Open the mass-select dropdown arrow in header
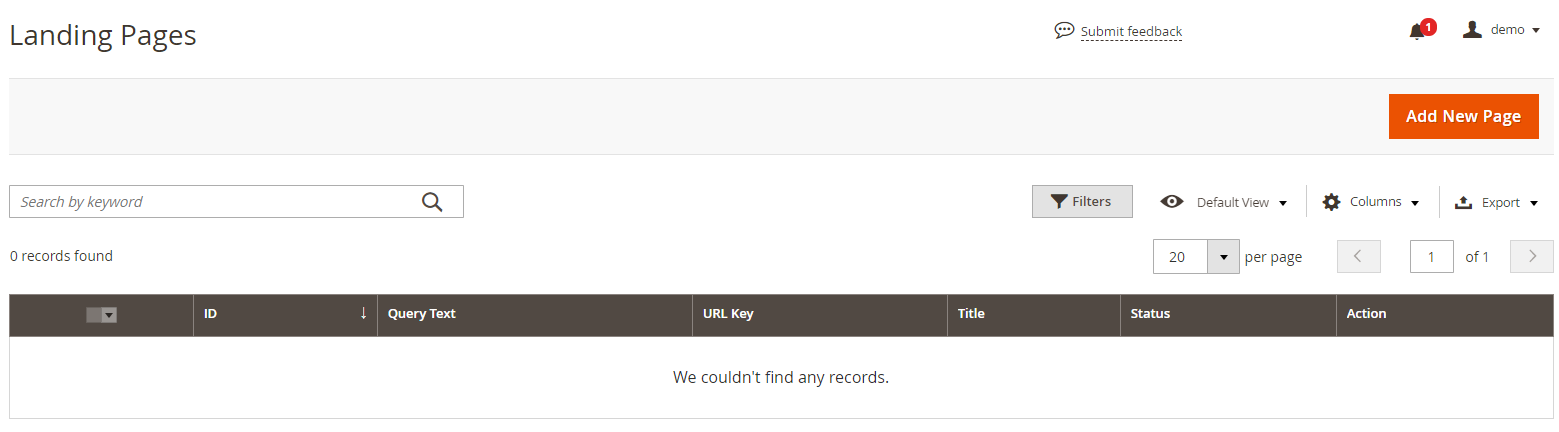 click(x=110, y=315)
